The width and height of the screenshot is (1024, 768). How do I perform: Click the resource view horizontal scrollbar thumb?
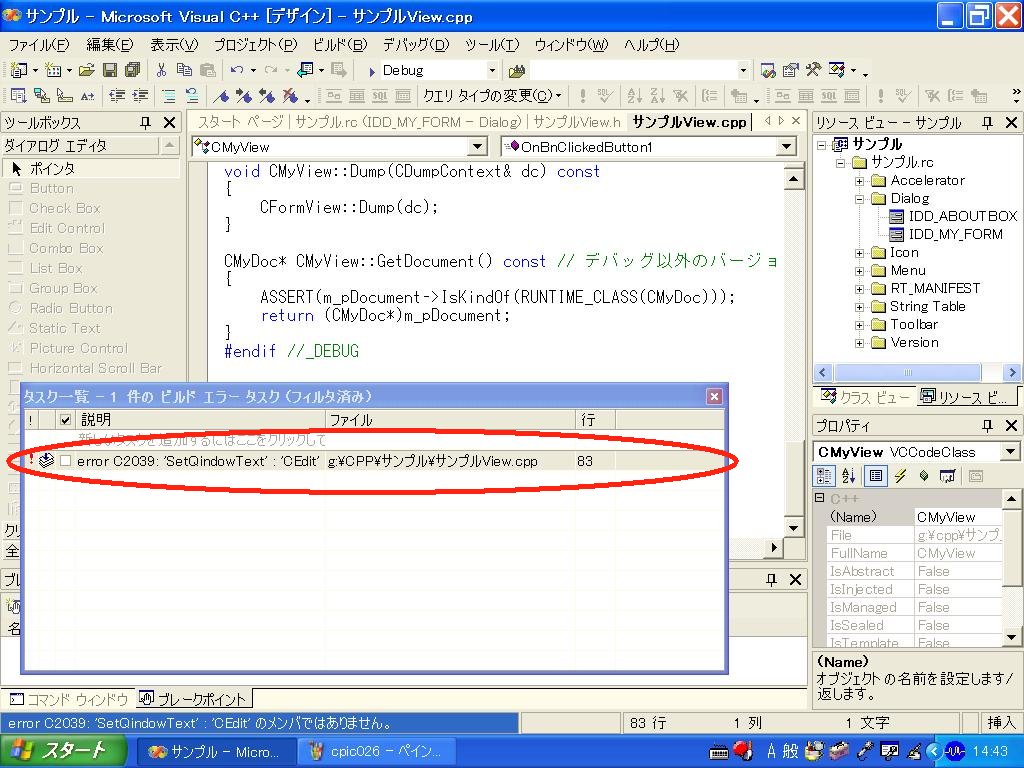click(907, 372)
